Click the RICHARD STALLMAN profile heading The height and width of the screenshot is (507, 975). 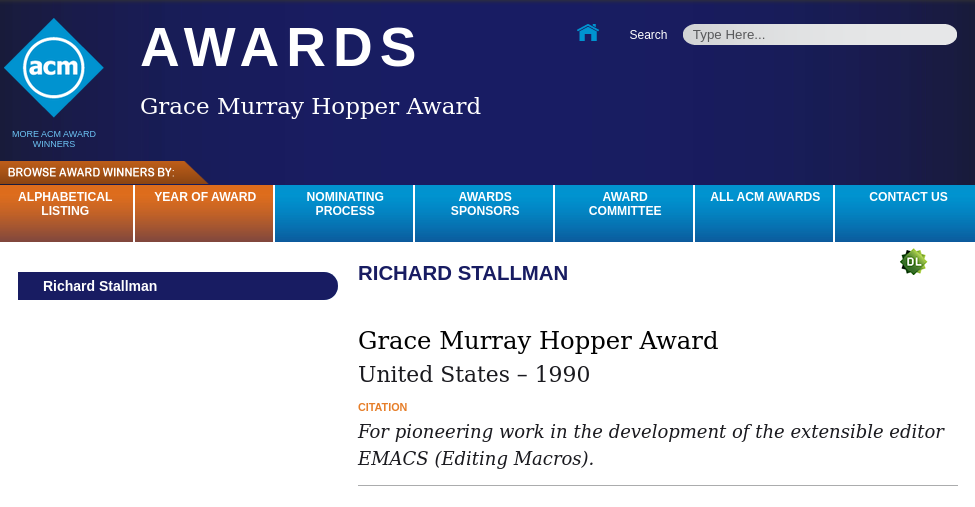[x=463, y=273]
